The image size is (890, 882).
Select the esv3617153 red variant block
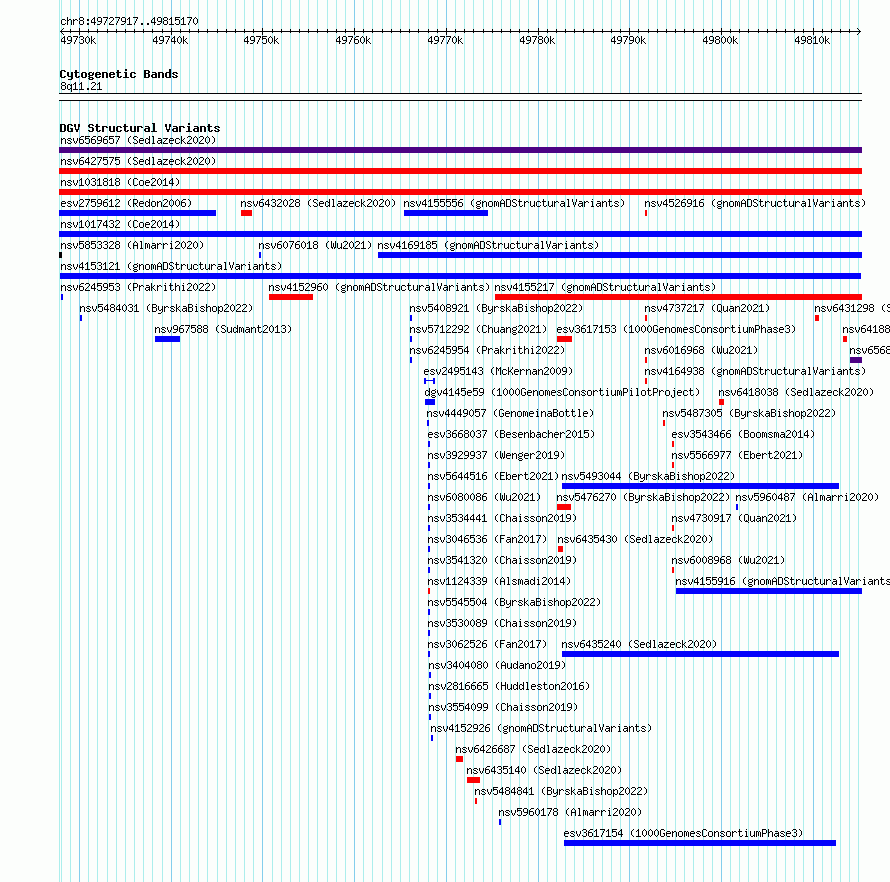[564, 339]
